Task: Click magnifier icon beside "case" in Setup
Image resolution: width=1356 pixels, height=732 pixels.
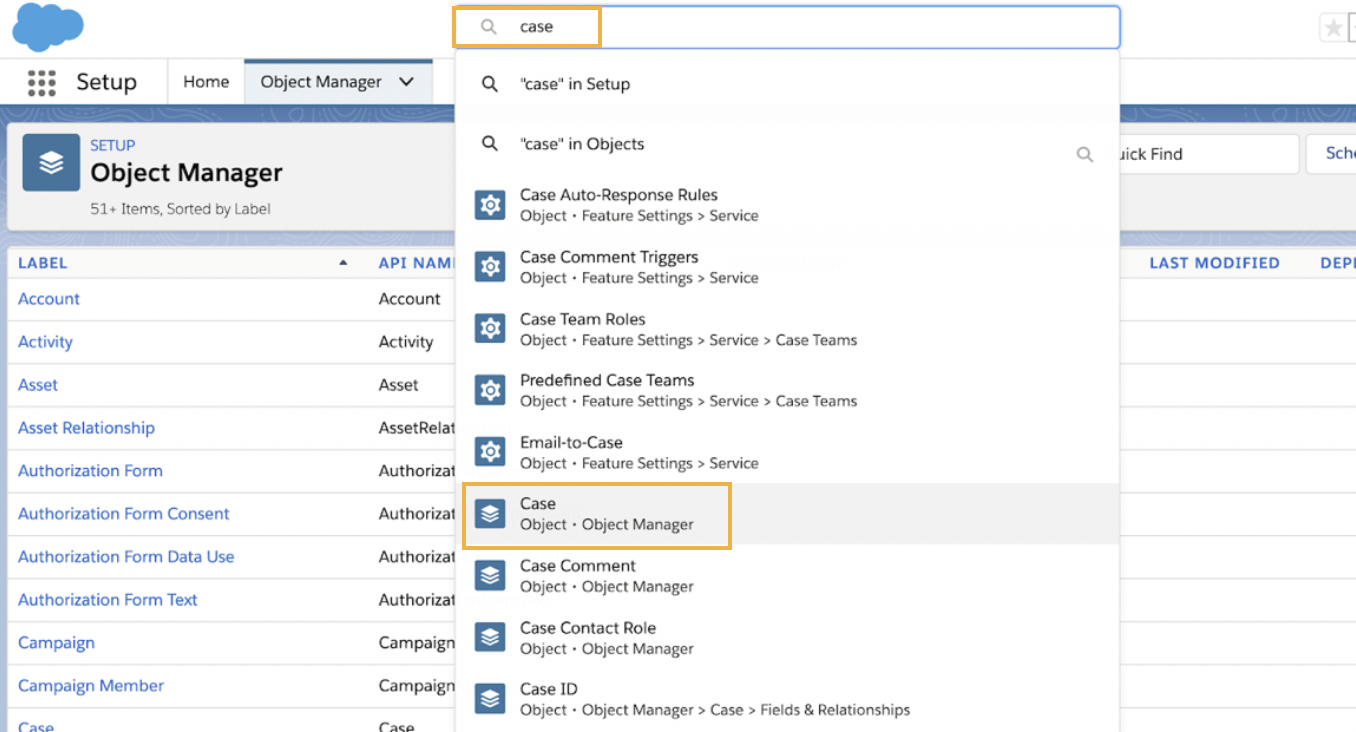Action: 490,84
